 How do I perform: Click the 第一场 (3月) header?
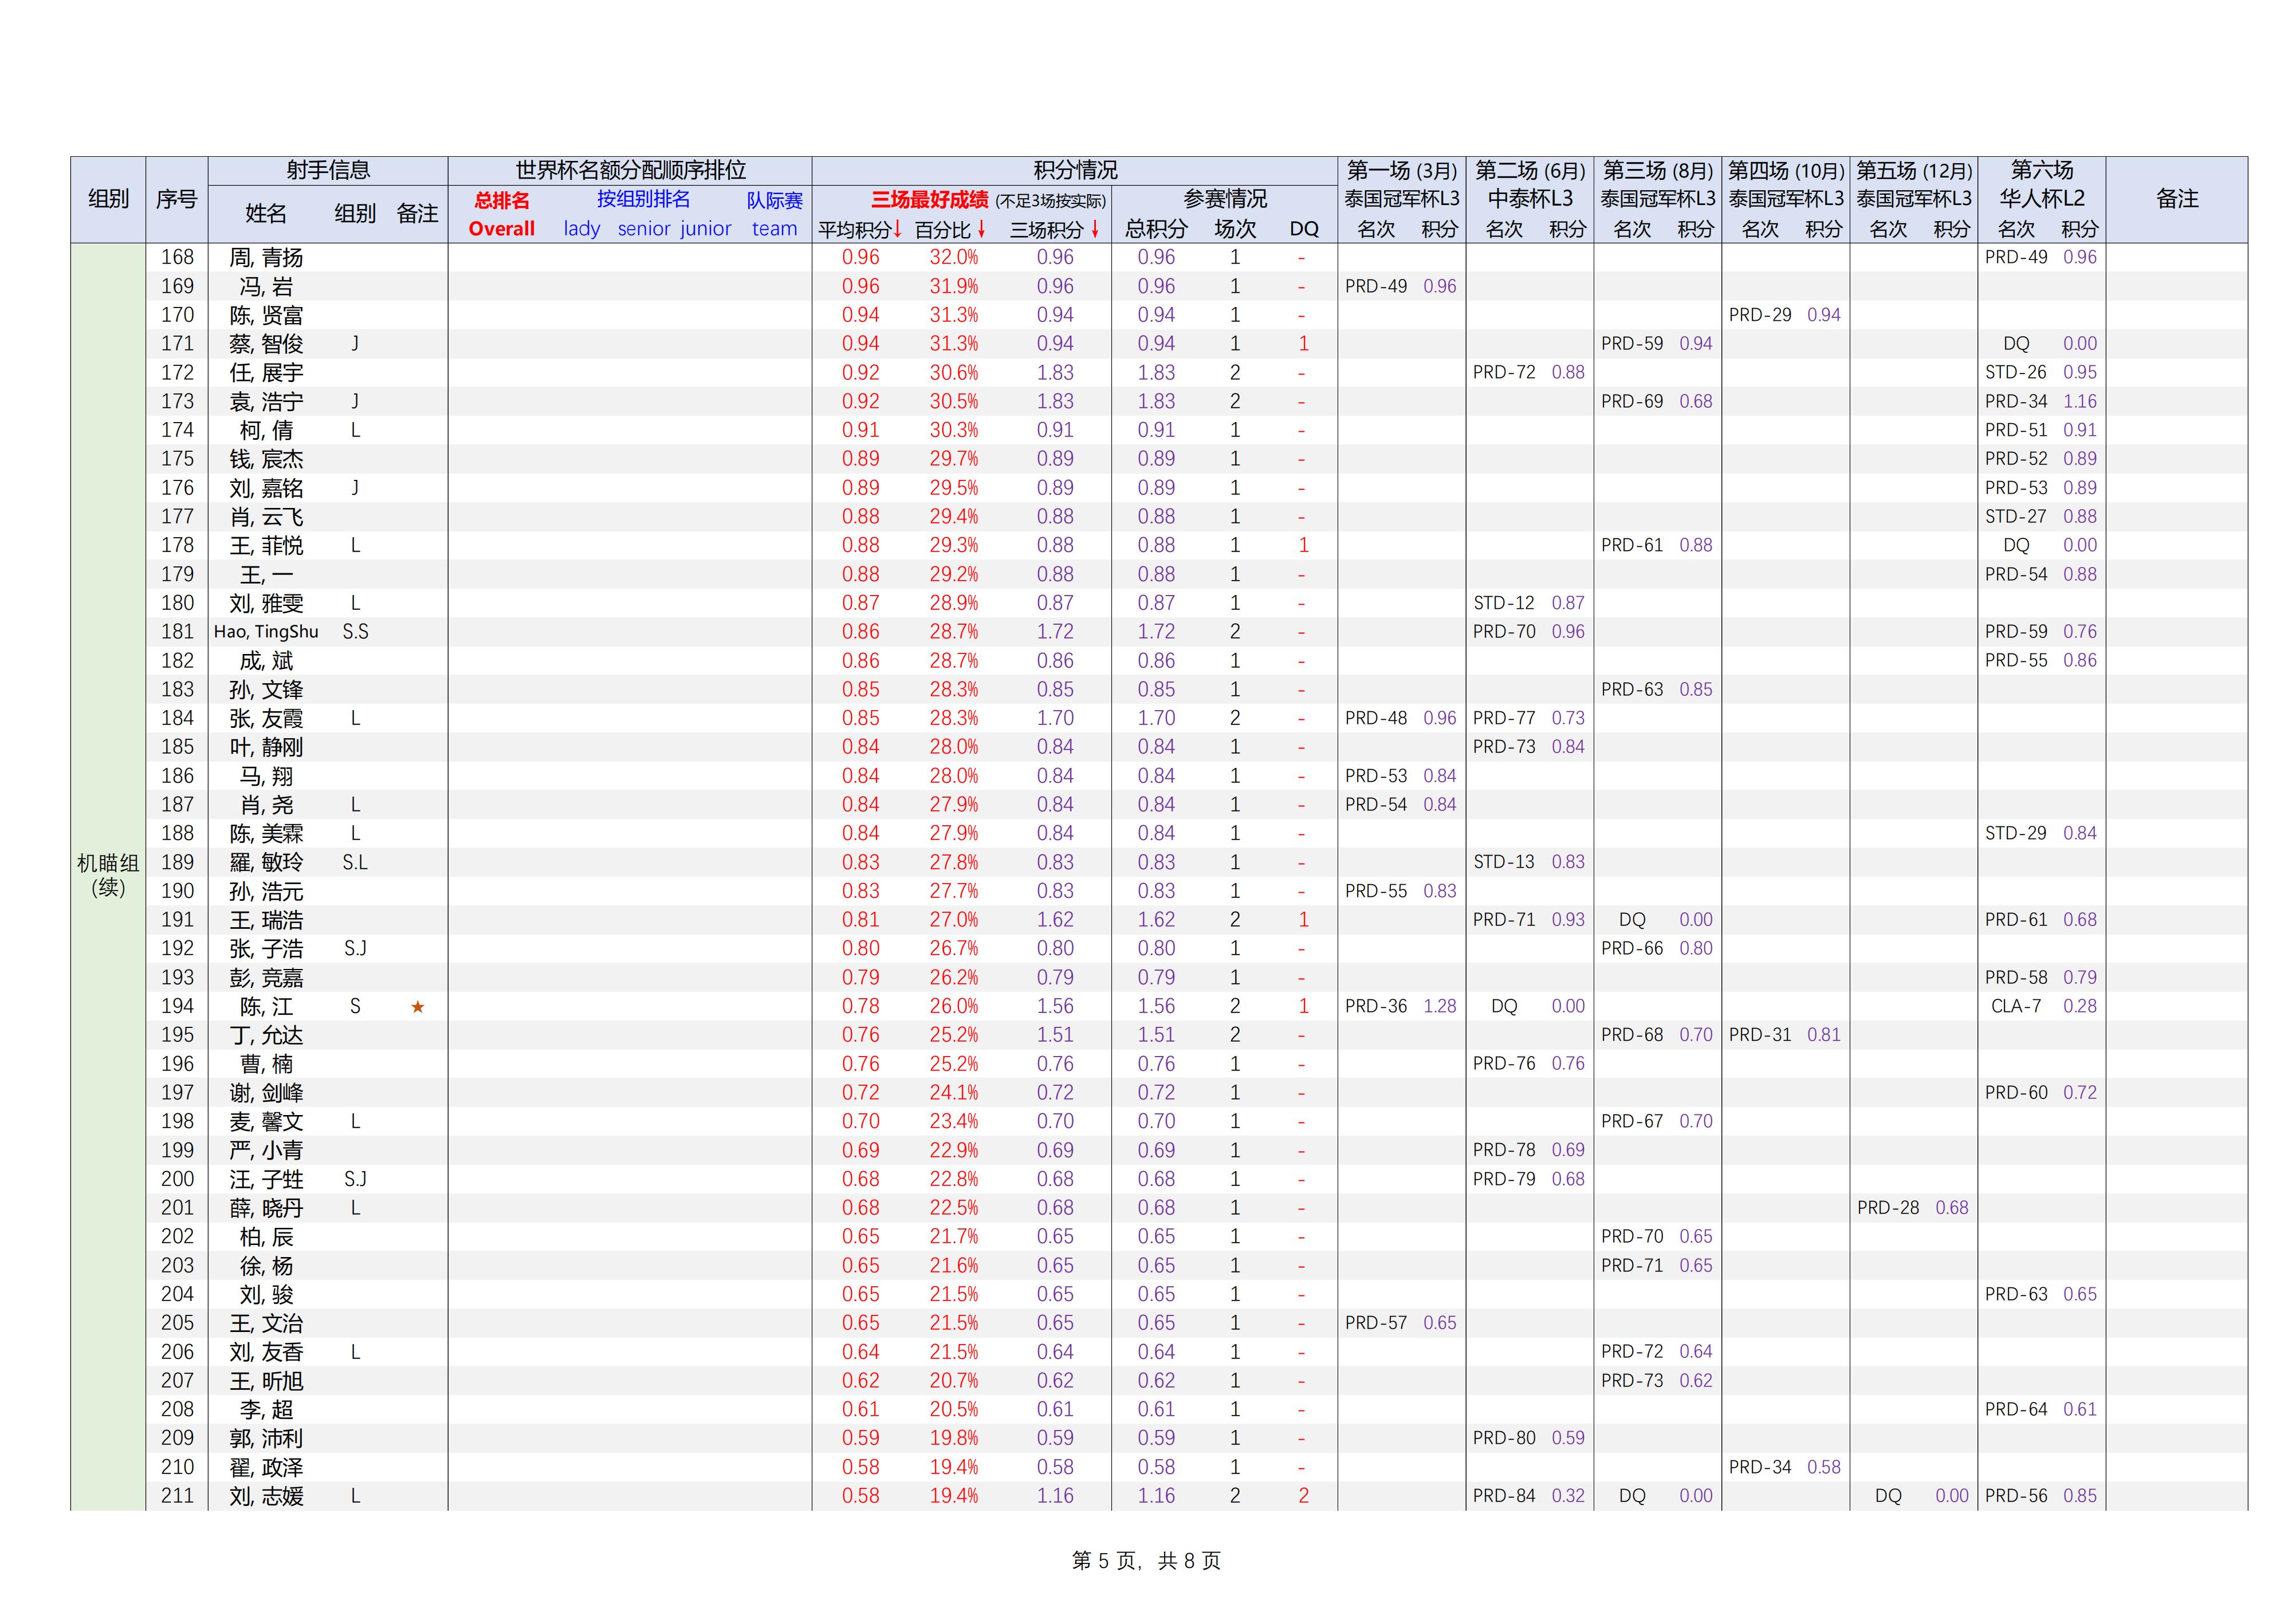pos(1401,170)
